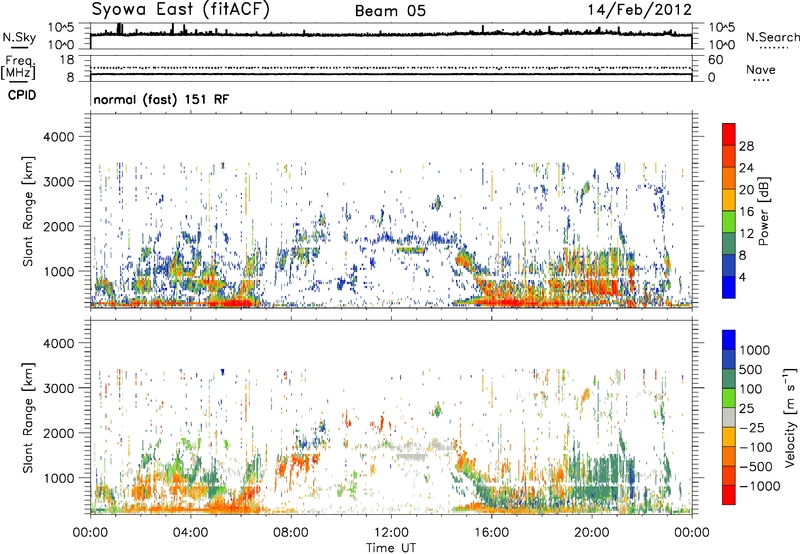Image resolution: width=800 pixels, height=554 pixels.
Task: Click the 'Power [dB]' colorbar title
Action: (764, 211)
